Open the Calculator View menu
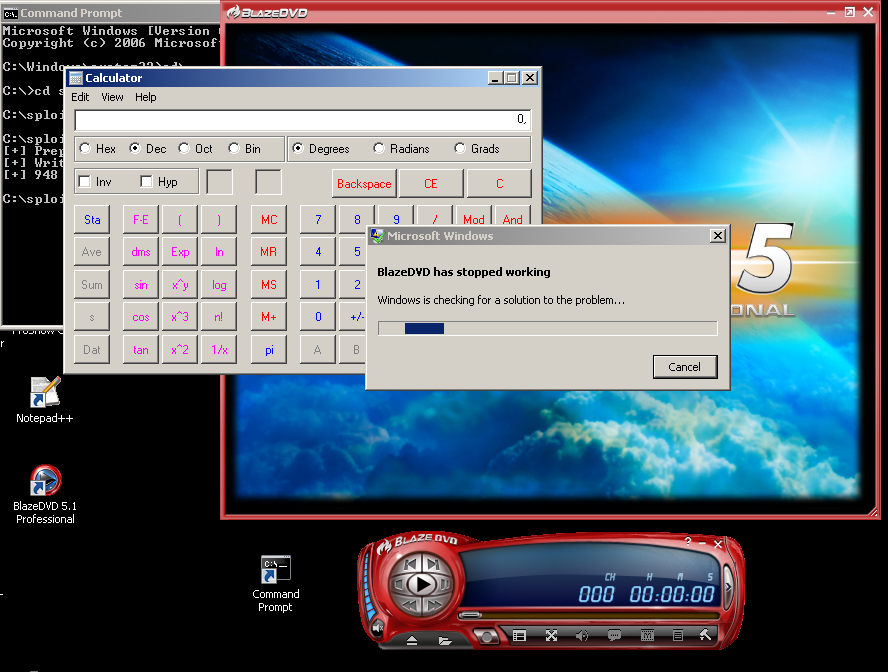This screenshot has width=888, height=672. (112, 97)
